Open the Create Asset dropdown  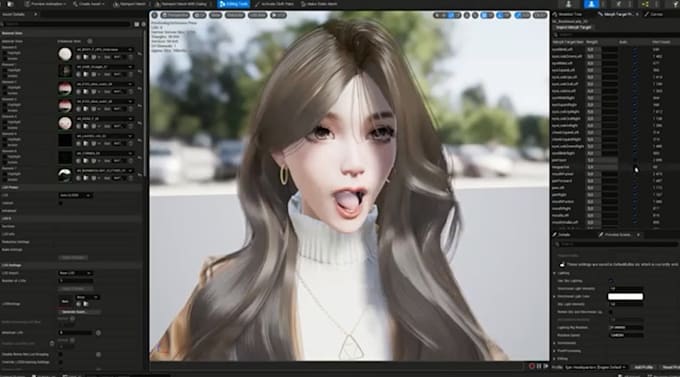pos(90,4)
